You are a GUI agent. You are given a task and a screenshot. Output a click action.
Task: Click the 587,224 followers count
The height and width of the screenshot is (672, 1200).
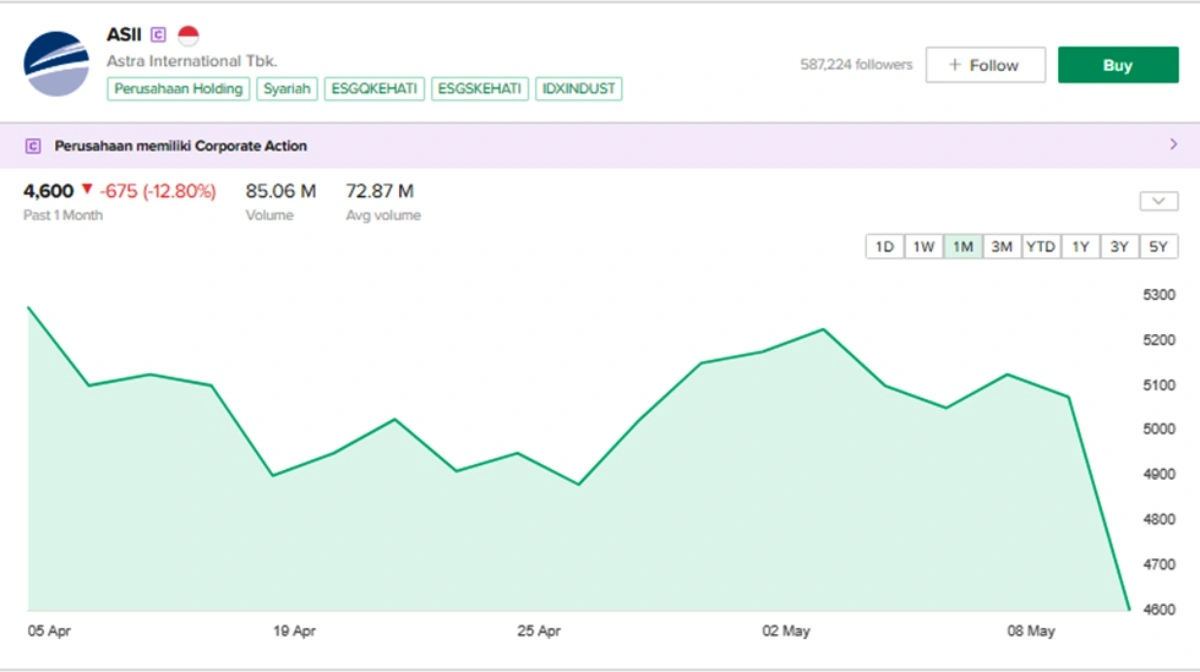856,65
